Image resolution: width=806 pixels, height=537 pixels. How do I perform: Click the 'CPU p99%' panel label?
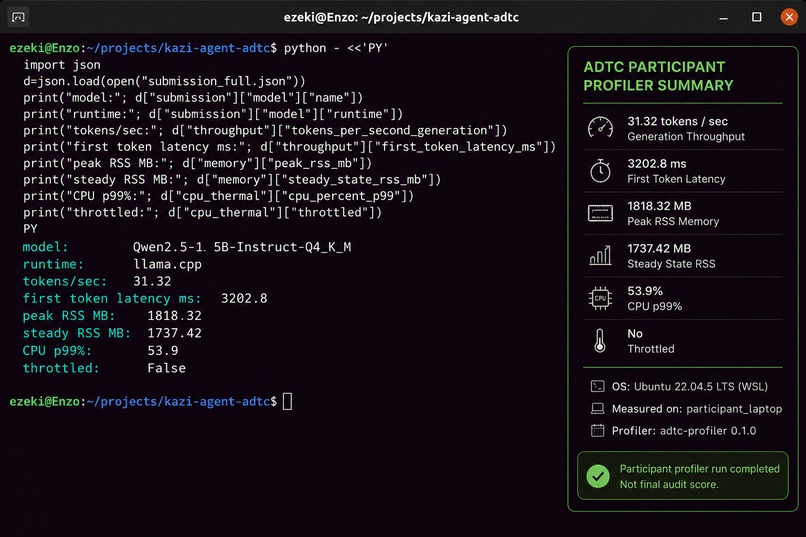point(654,306)
